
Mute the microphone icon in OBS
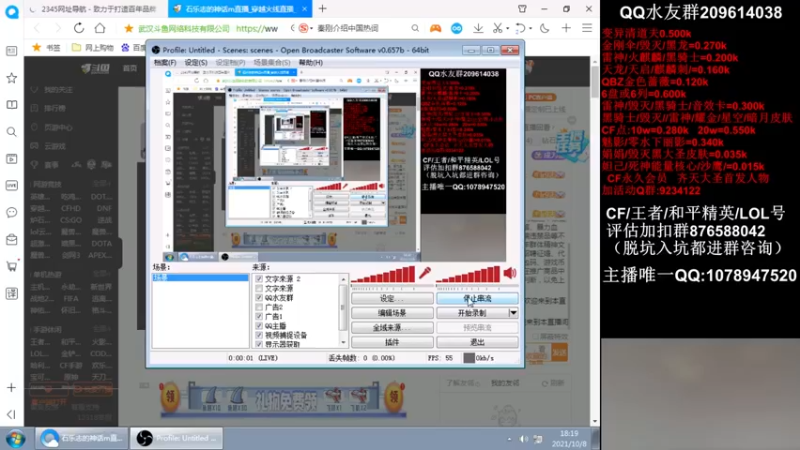pyautogui.click(x=425, y=273)
